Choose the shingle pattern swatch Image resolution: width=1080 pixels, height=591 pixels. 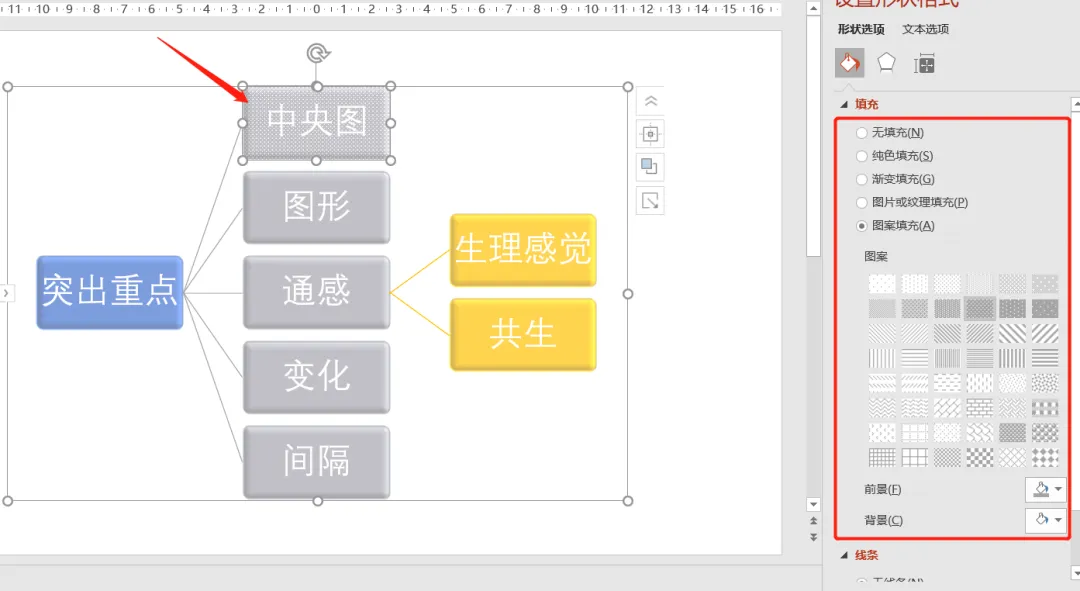(x=979, y=433)
